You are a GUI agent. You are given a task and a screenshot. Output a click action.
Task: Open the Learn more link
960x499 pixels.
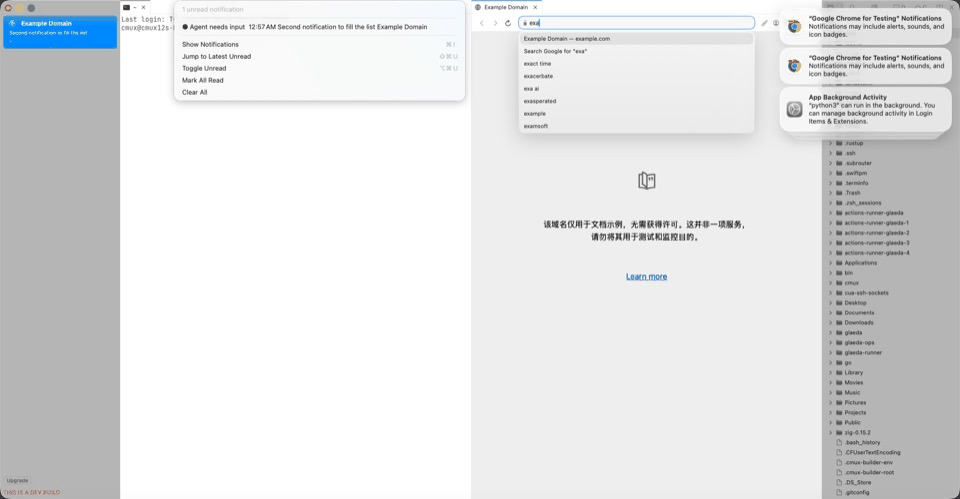(647, 277)
